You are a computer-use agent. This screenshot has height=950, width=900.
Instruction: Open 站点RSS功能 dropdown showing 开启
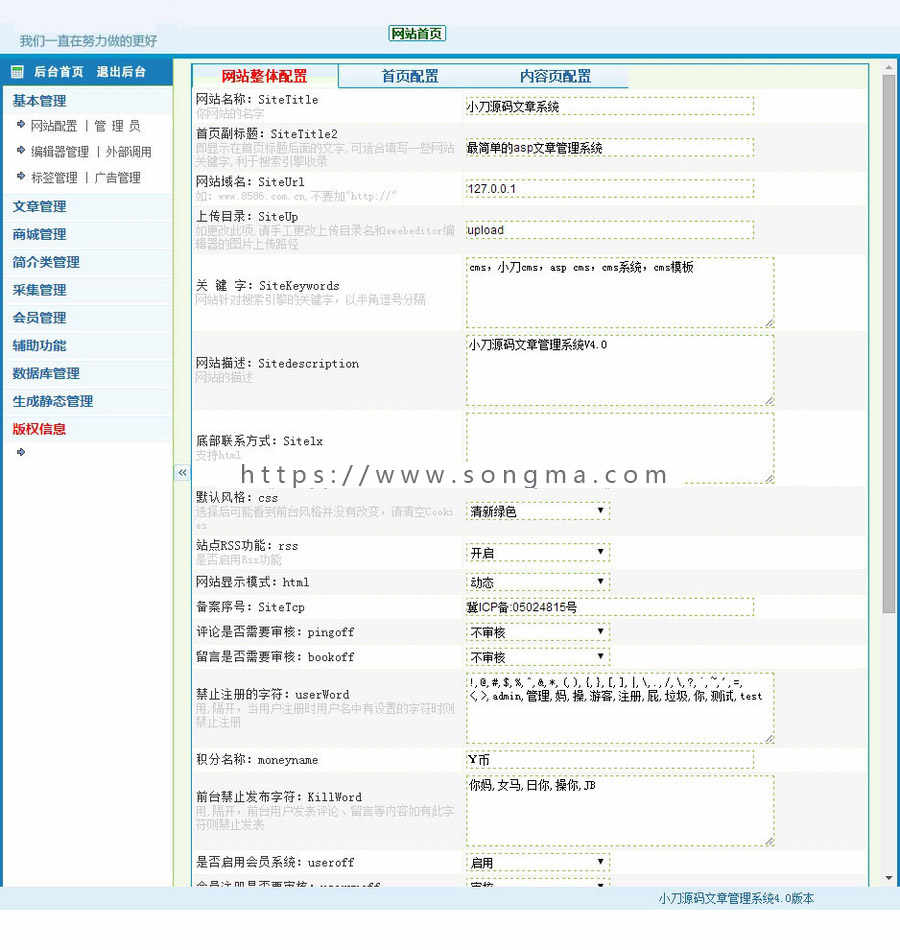pos(538,553)
